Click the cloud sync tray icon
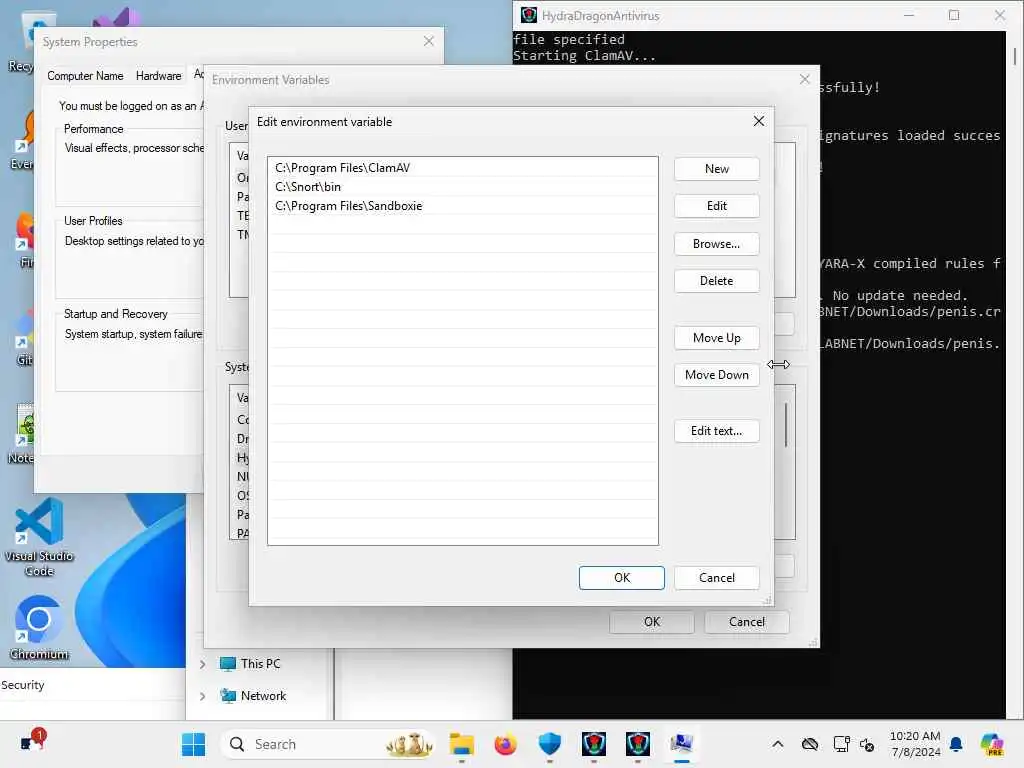 click(810, 744)
